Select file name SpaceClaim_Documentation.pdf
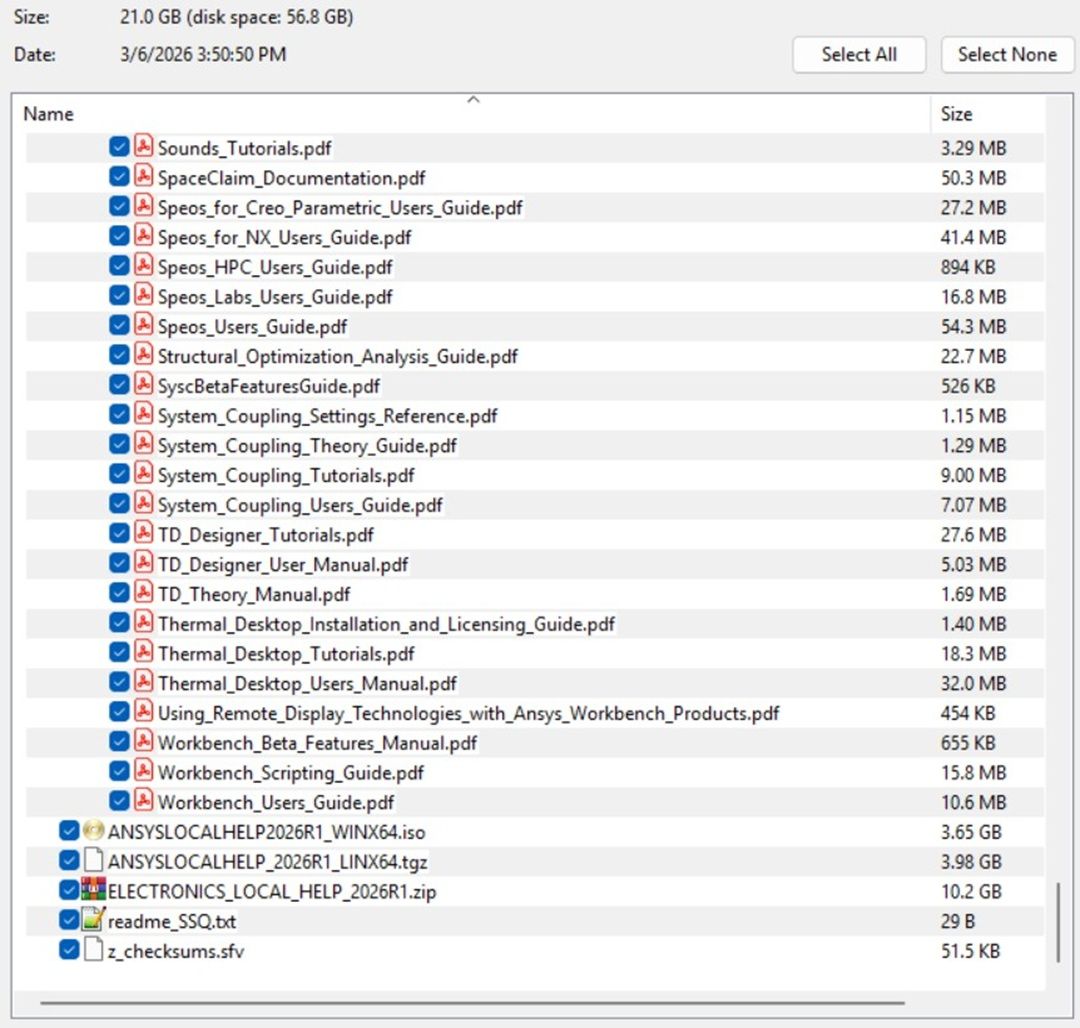 (291, 178)
